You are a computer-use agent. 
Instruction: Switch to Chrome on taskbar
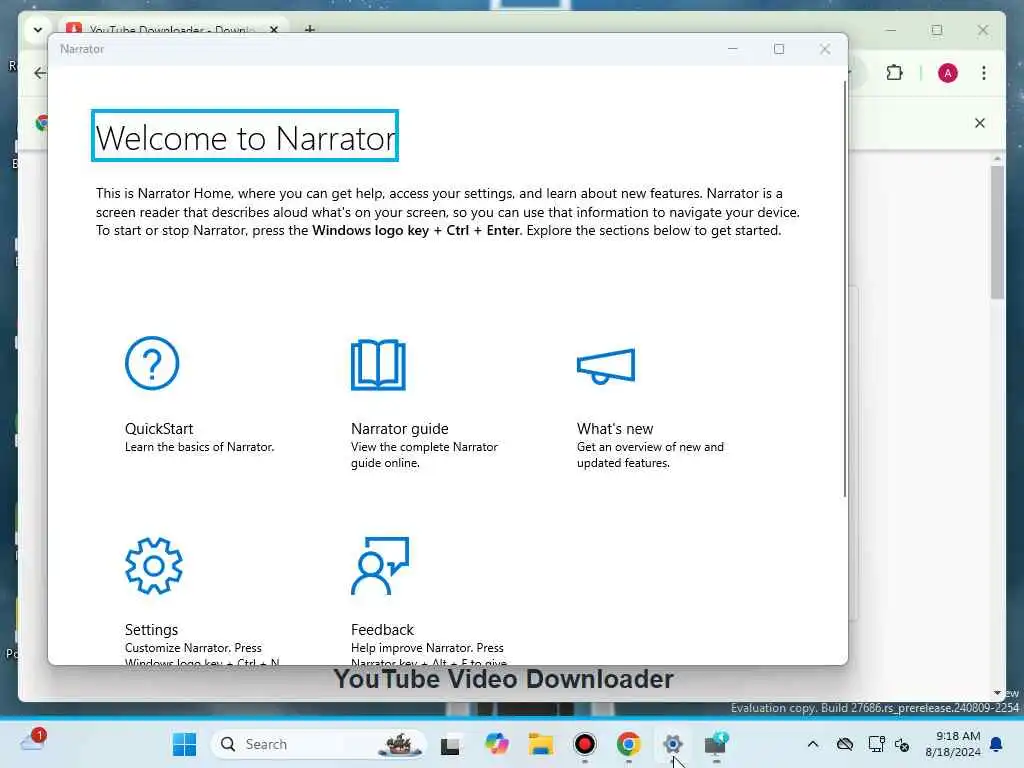pyautogui.click(x=628, y=744)
